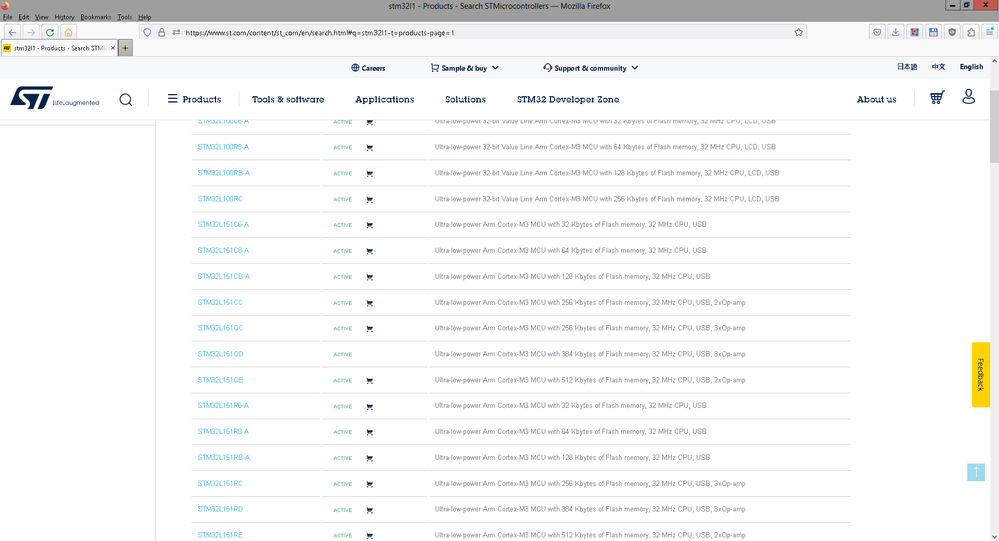Screen dimensions: 999x541
Task: View site security lock information
Action: 162,32
